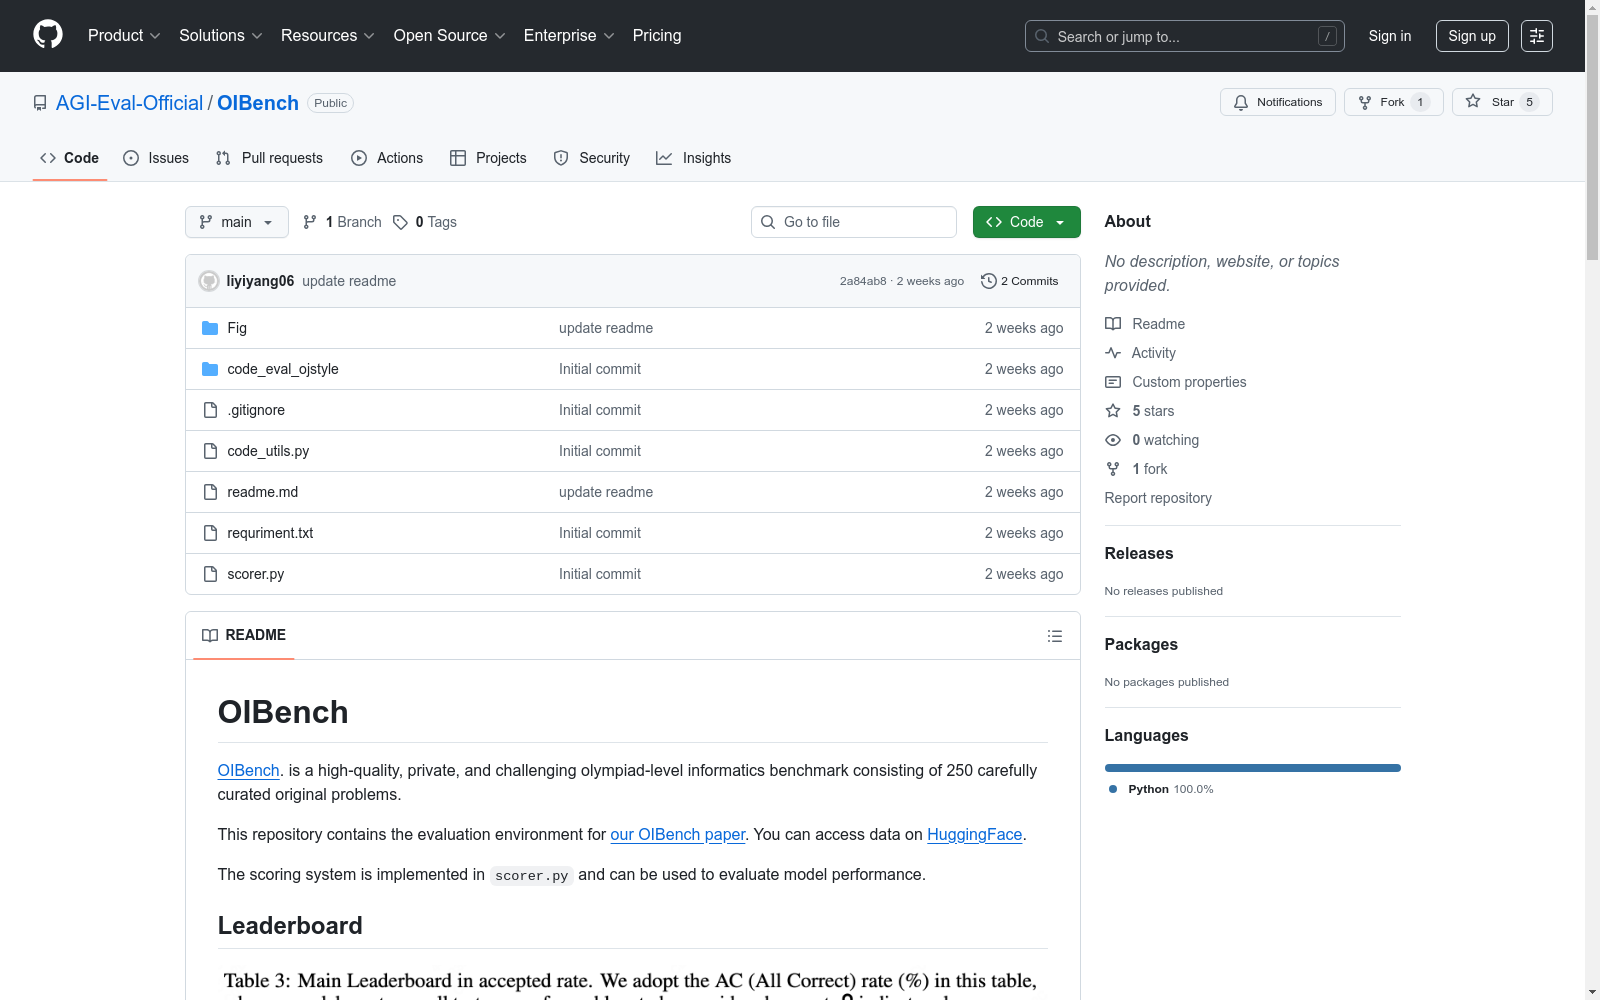The image size is (1600, 1000).
Task: Click the page vertical scrollbar thumb
Action: 1592,138
